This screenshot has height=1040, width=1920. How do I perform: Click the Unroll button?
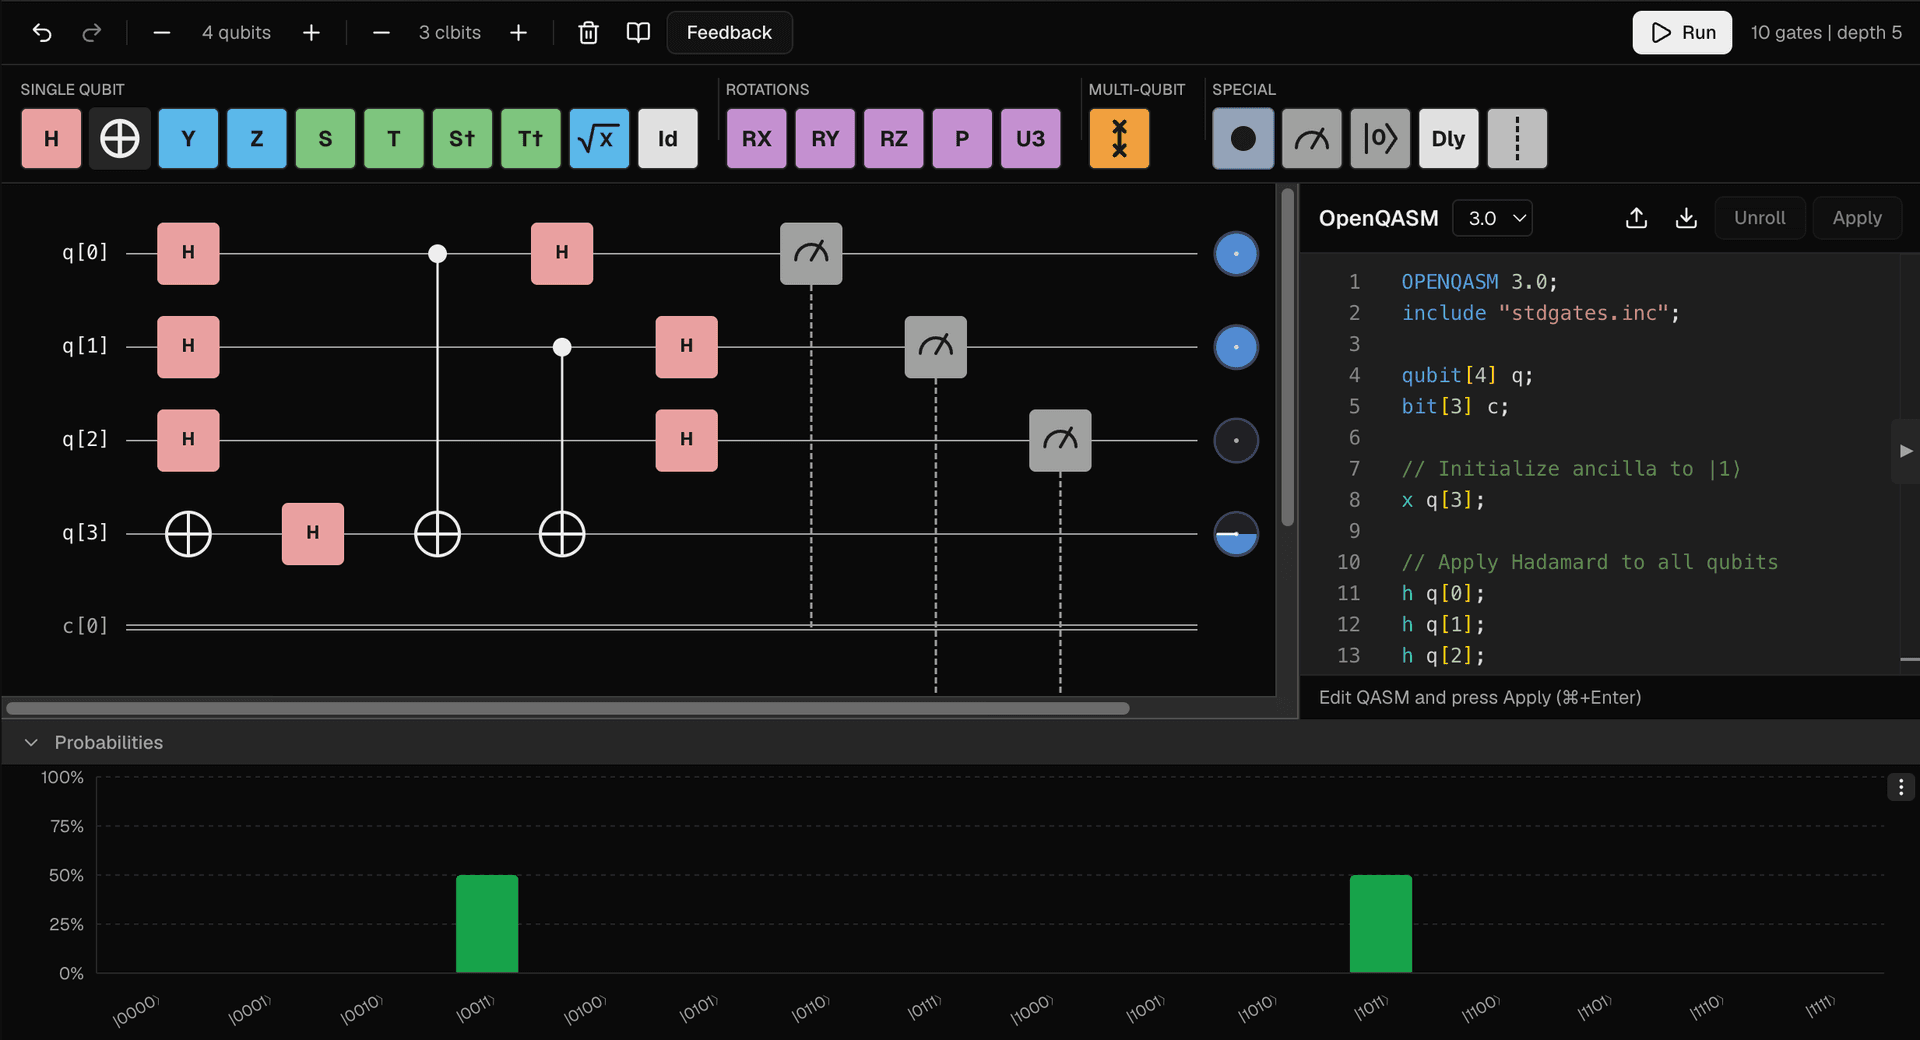pos(1759,218)
